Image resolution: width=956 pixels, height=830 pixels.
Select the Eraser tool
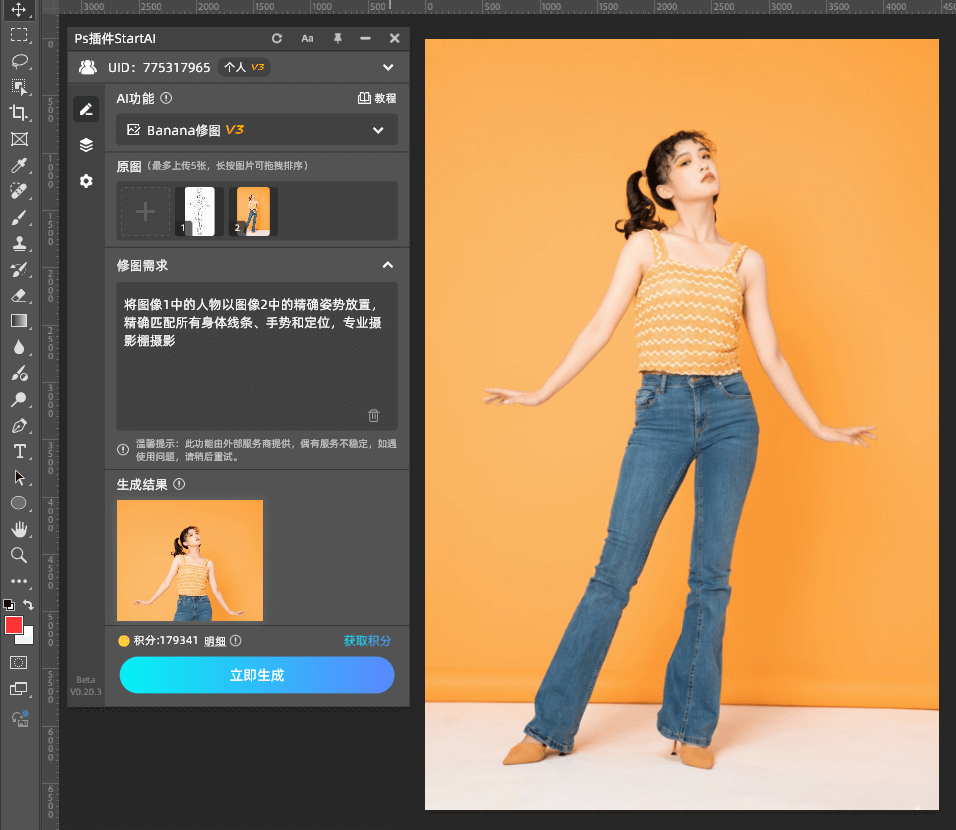click(19, 295)
